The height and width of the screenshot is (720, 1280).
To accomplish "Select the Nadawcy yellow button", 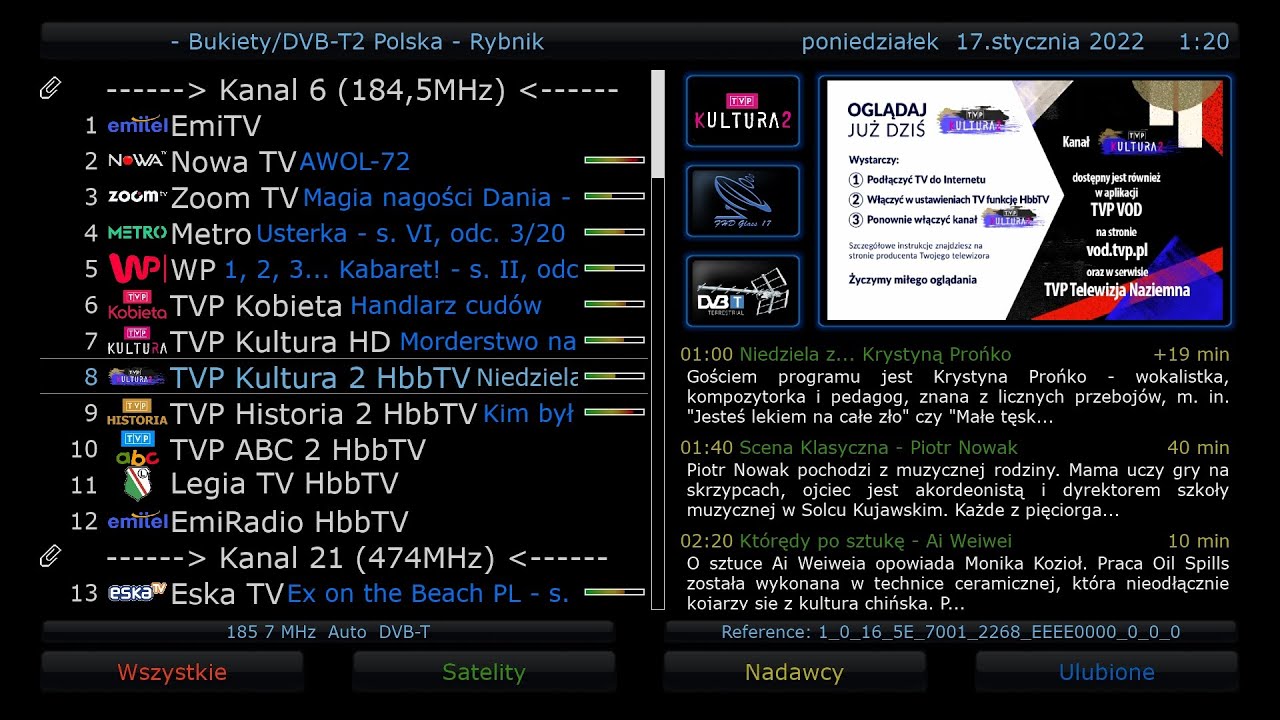I will 795,672.
